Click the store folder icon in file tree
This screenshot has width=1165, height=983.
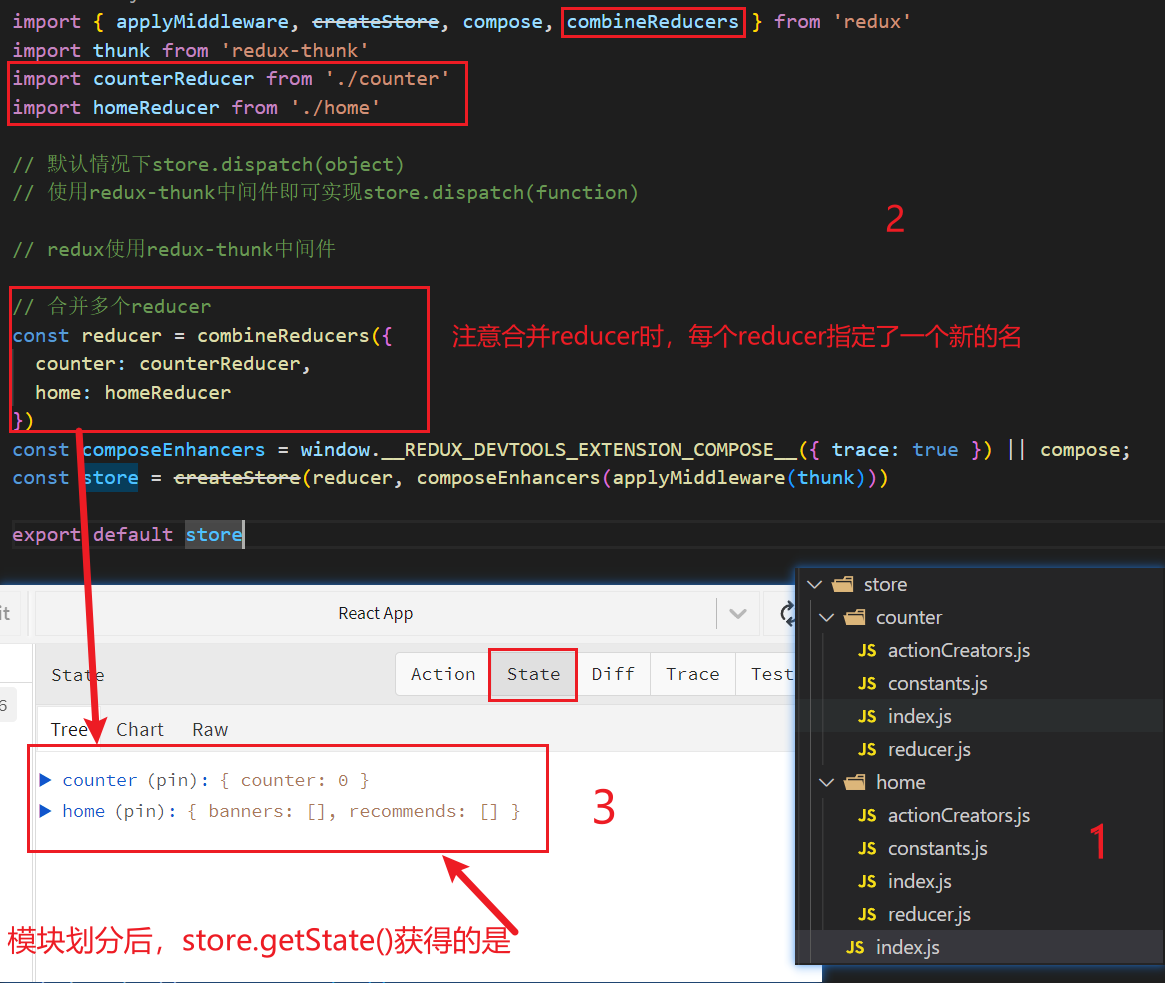843,585
